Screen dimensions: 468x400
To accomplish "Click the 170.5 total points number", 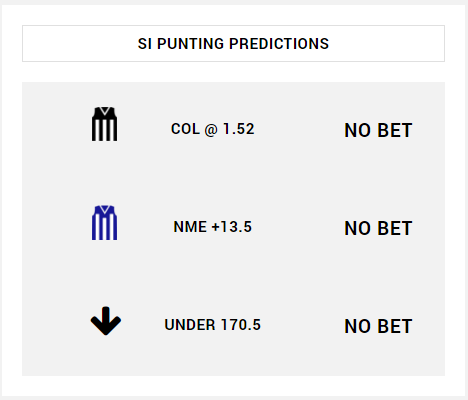I will (x=241, y=325).
